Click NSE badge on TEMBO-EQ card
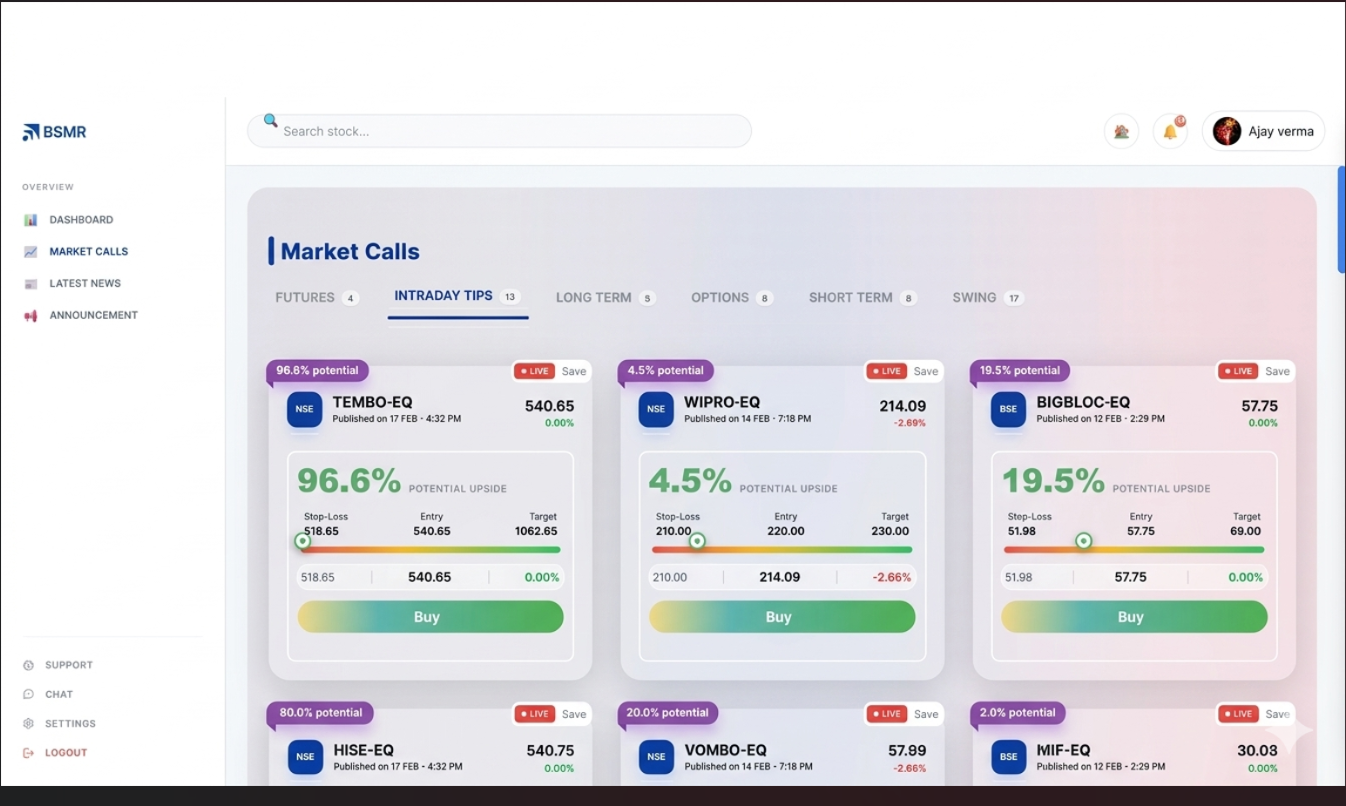1346x806 pixels. (304, 409)
